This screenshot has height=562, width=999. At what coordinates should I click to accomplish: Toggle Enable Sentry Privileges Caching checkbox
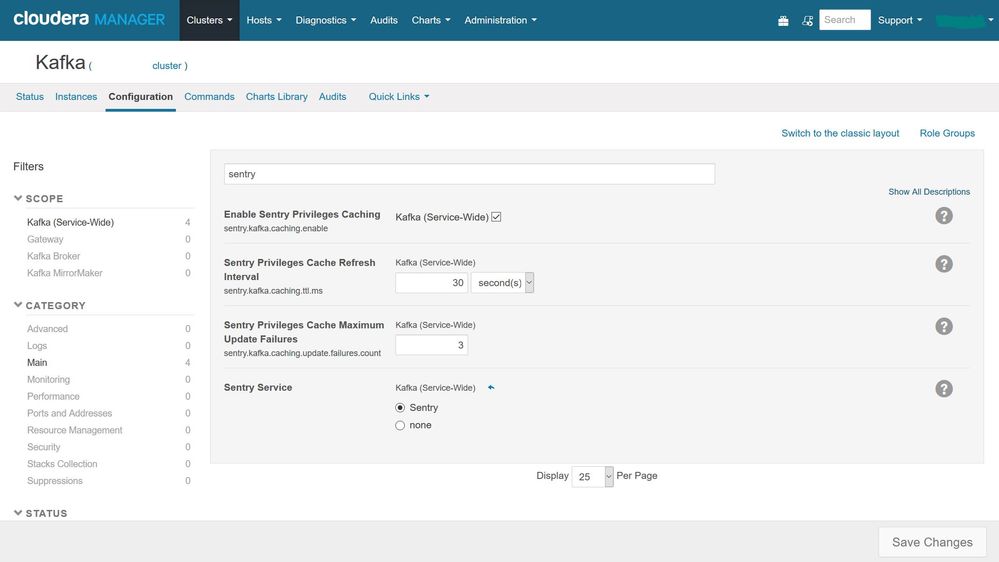[x=496, y=217]
